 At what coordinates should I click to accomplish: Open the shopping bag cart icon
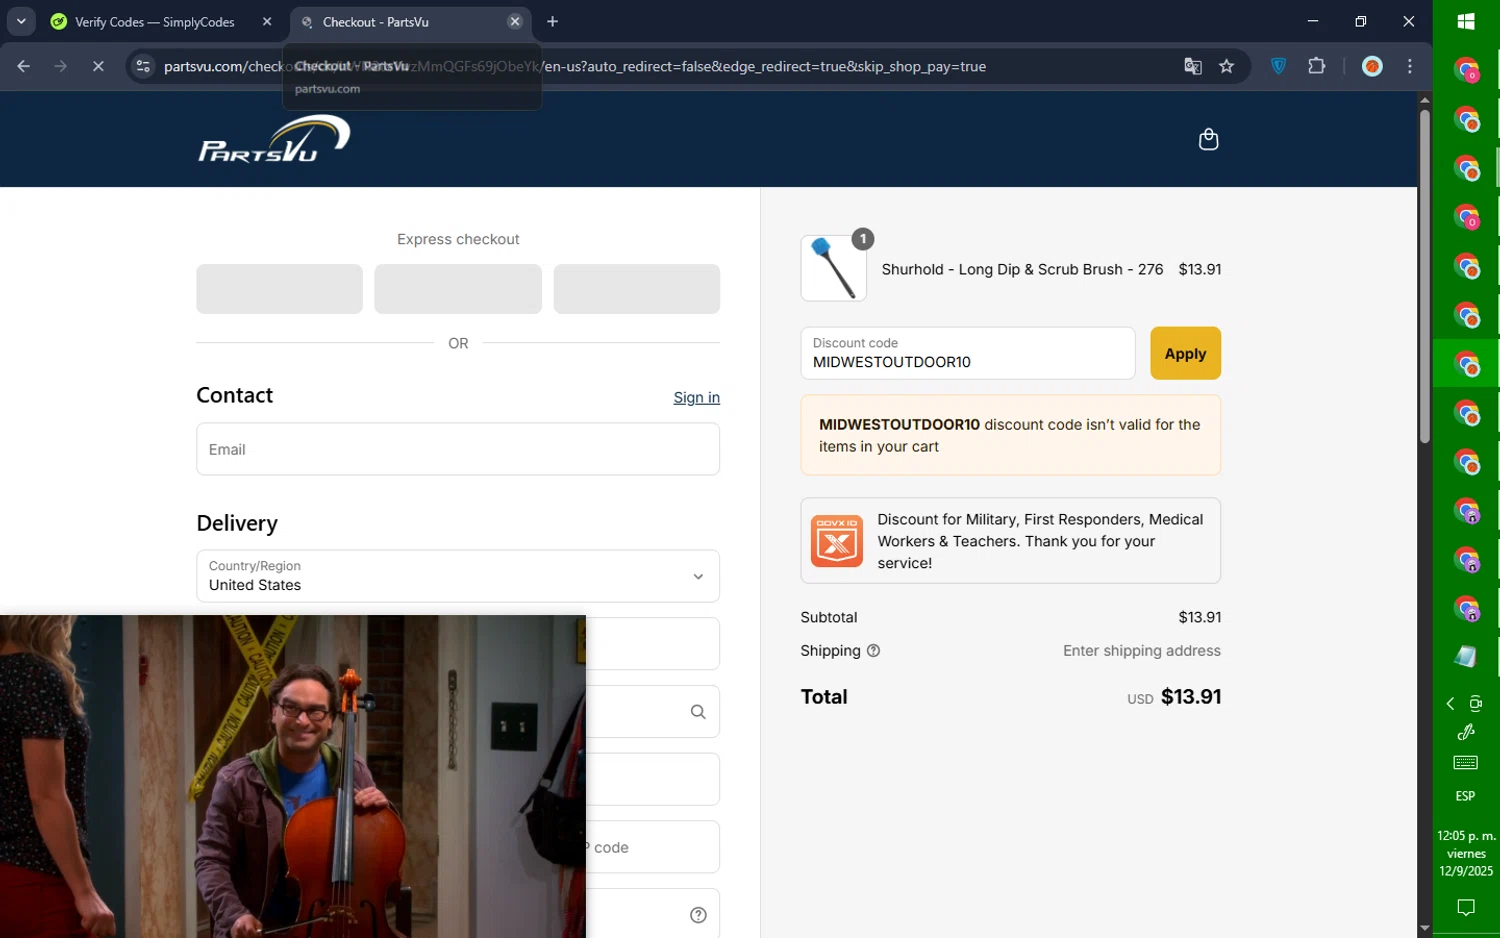1208,139
